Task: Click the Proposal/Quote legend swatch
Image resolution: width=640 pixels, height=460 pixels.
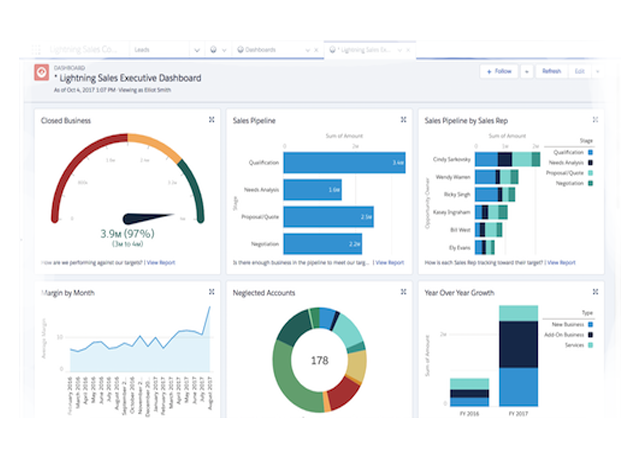Action: 590,173
